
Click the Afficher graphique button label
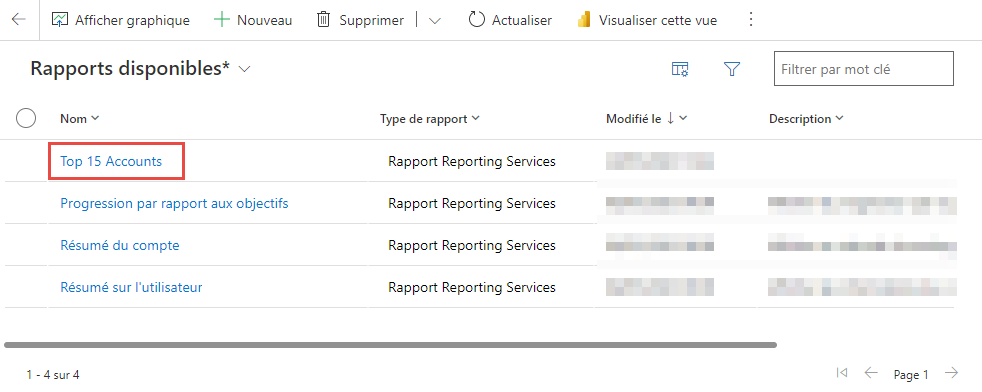[x=132, y=21]
